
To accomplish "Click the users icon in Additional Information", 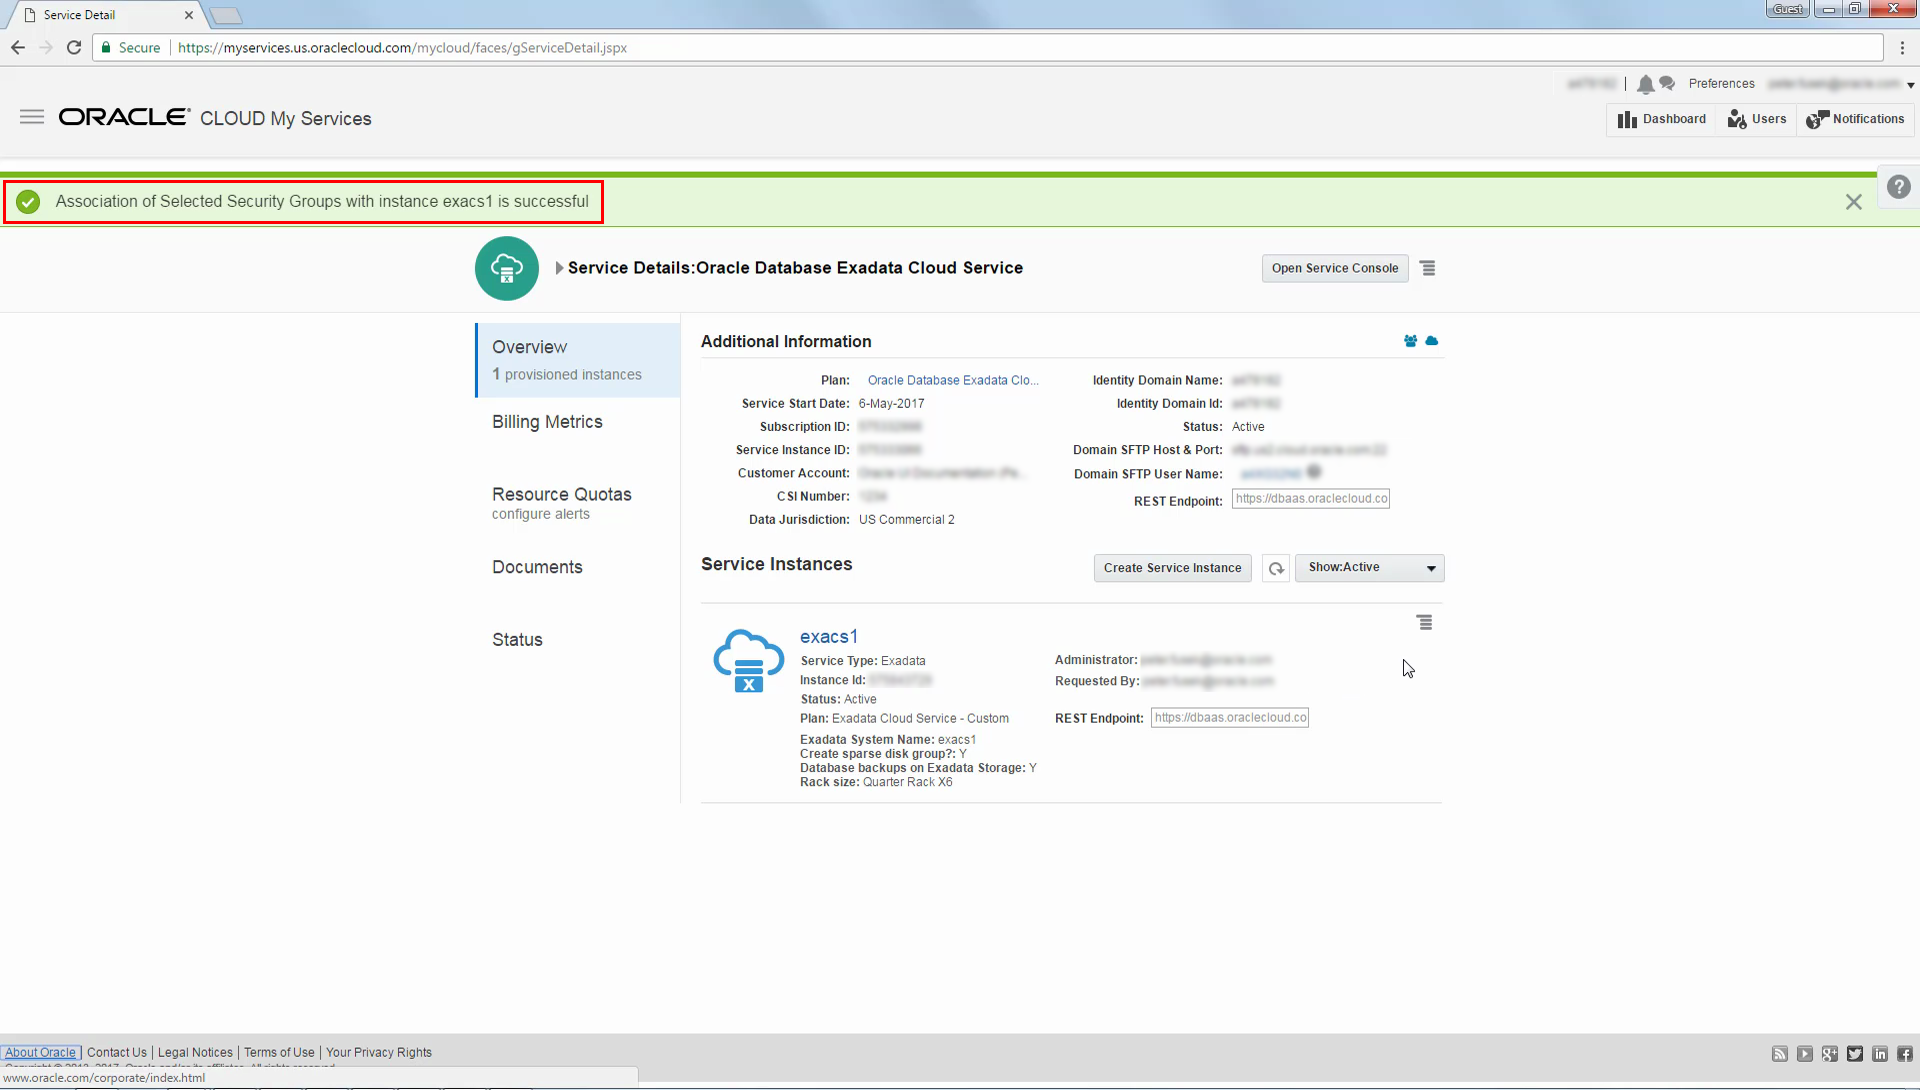I will tap(1410, 341).
